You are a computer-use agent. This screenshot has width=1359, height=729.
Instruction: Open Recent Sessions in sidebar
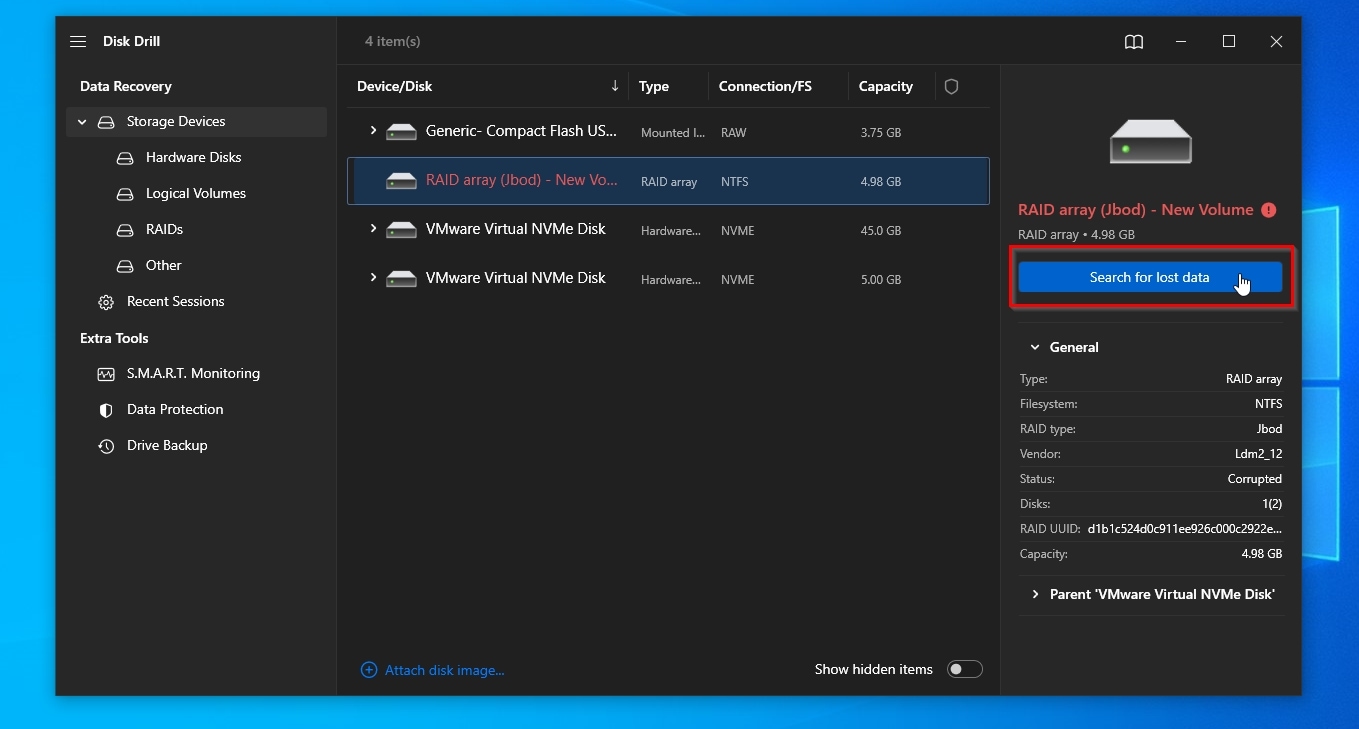(175, 302)
